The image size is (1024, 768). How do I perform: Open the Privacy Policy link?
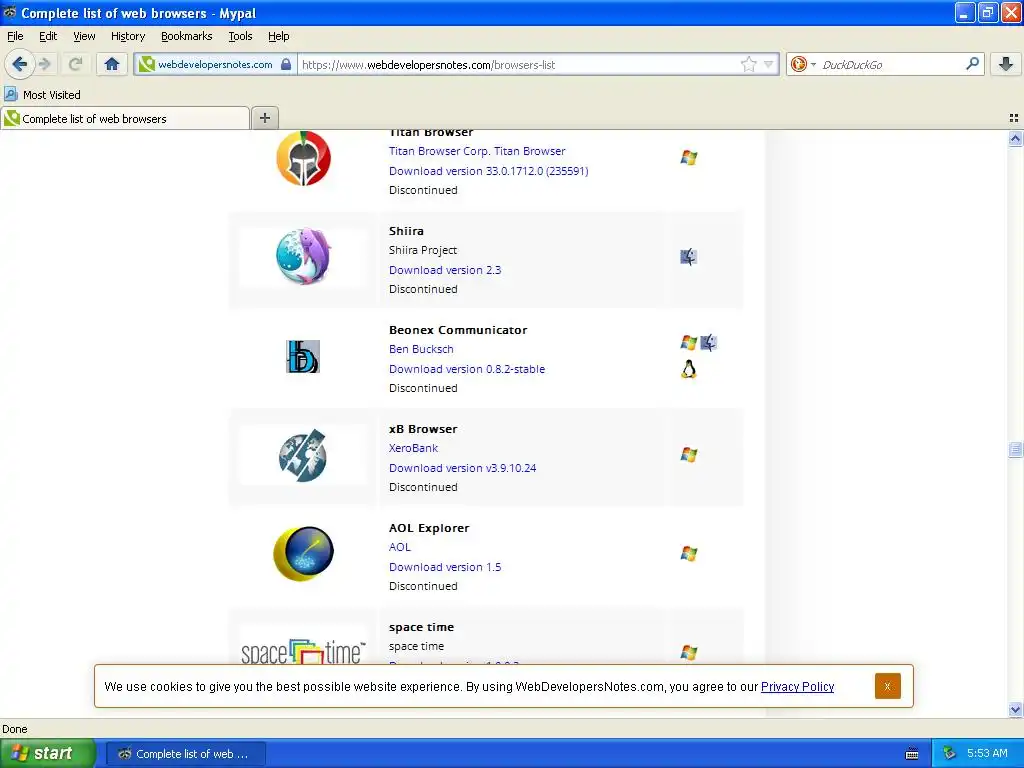[797, 686]
